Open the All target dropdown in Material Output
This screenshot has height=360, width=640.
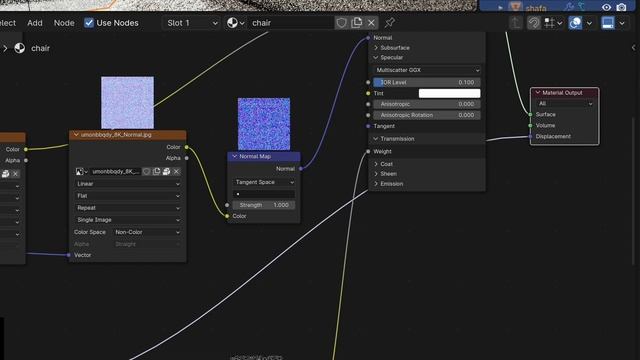pos(564,104)
